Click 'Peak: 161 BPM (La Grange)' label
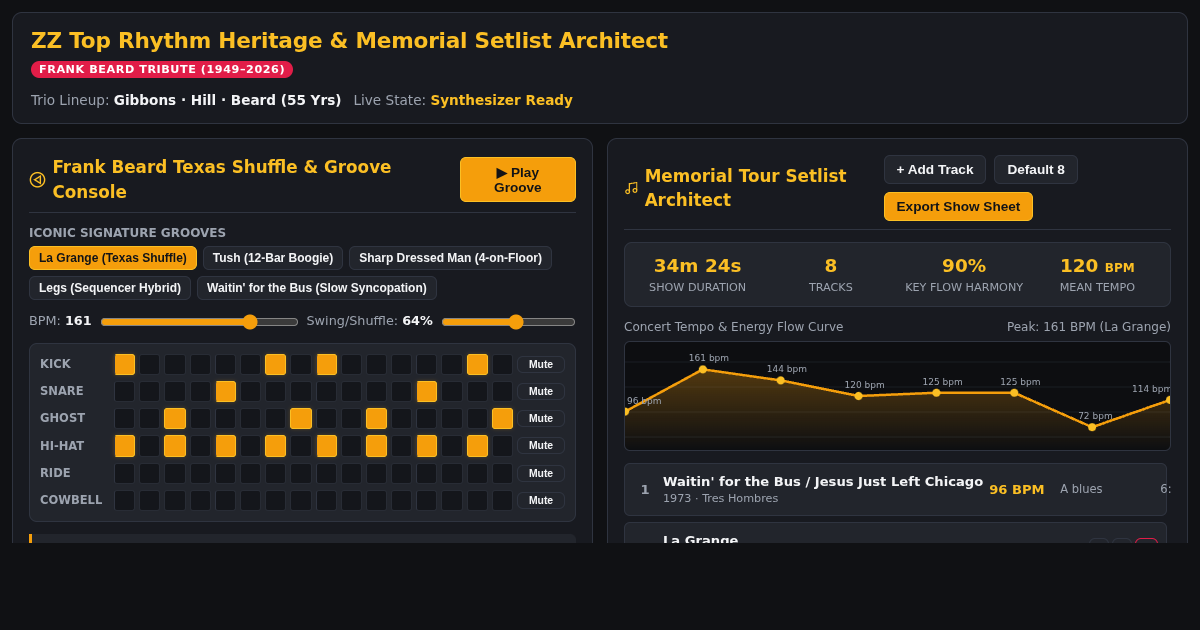The width and height of the screenshot is (1200, 630). click(x=1089, y=327)
